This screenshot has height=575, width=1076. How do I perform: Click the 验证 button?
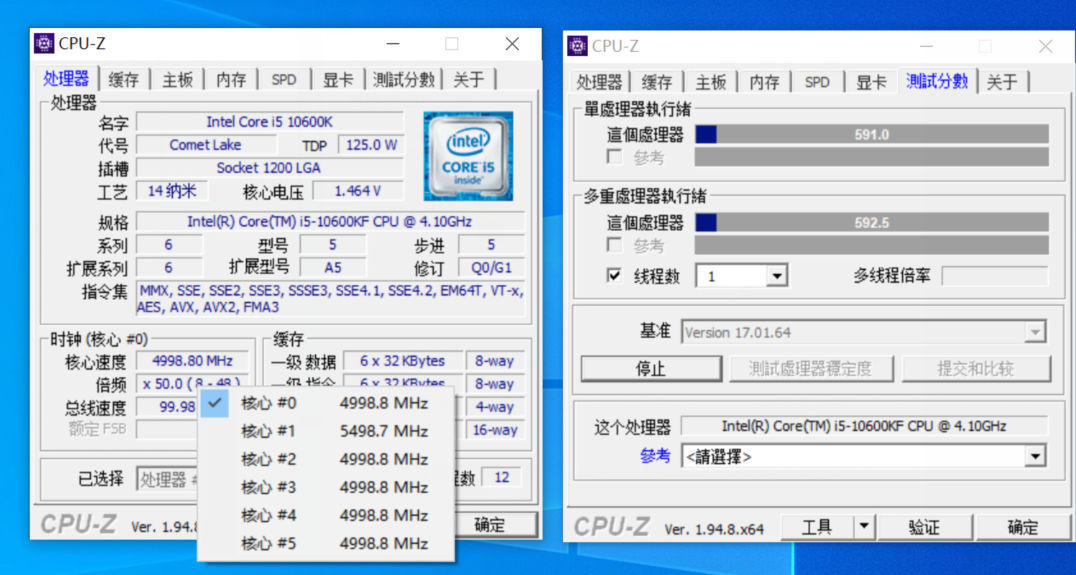point(925,527)
